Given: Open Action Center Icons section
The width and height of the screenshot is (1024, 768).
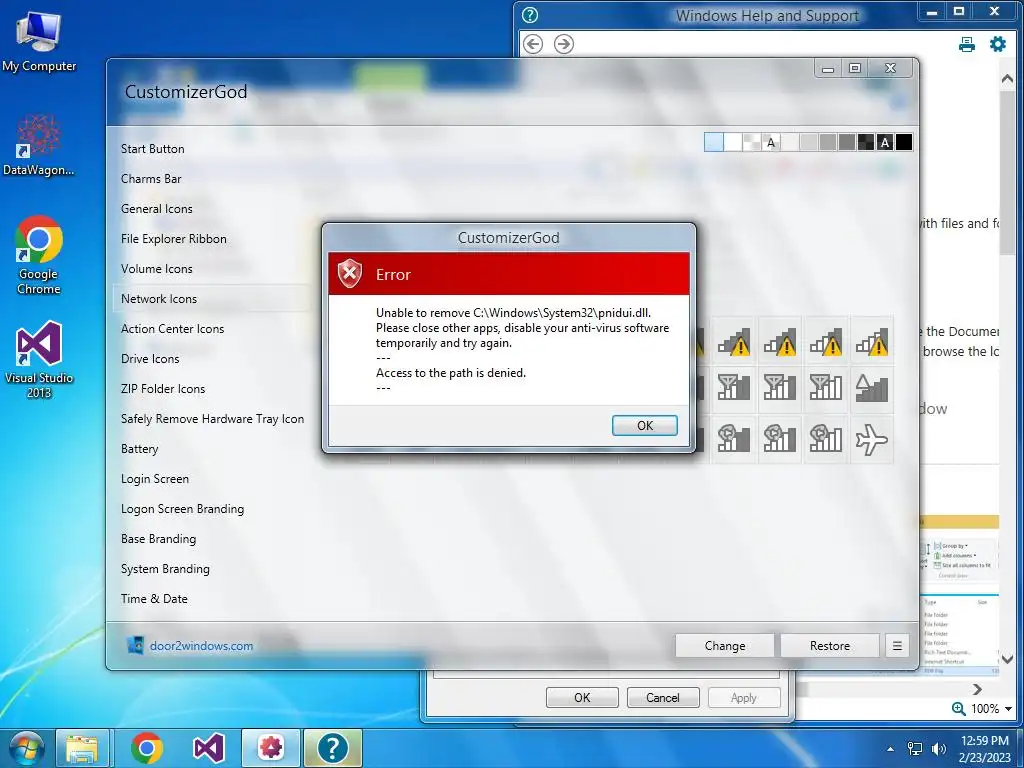Looking at the screenshot, I should (172, 329).
